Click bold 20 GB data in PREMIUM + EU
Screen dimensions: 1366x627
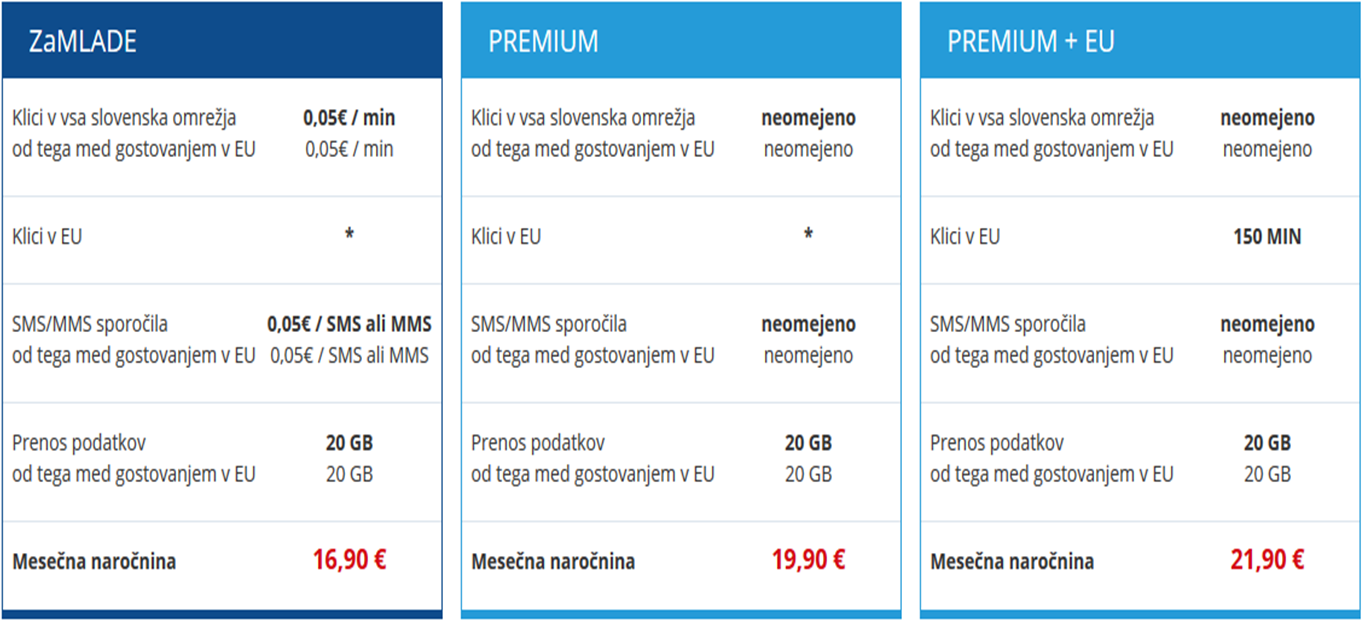[1267, 443]
